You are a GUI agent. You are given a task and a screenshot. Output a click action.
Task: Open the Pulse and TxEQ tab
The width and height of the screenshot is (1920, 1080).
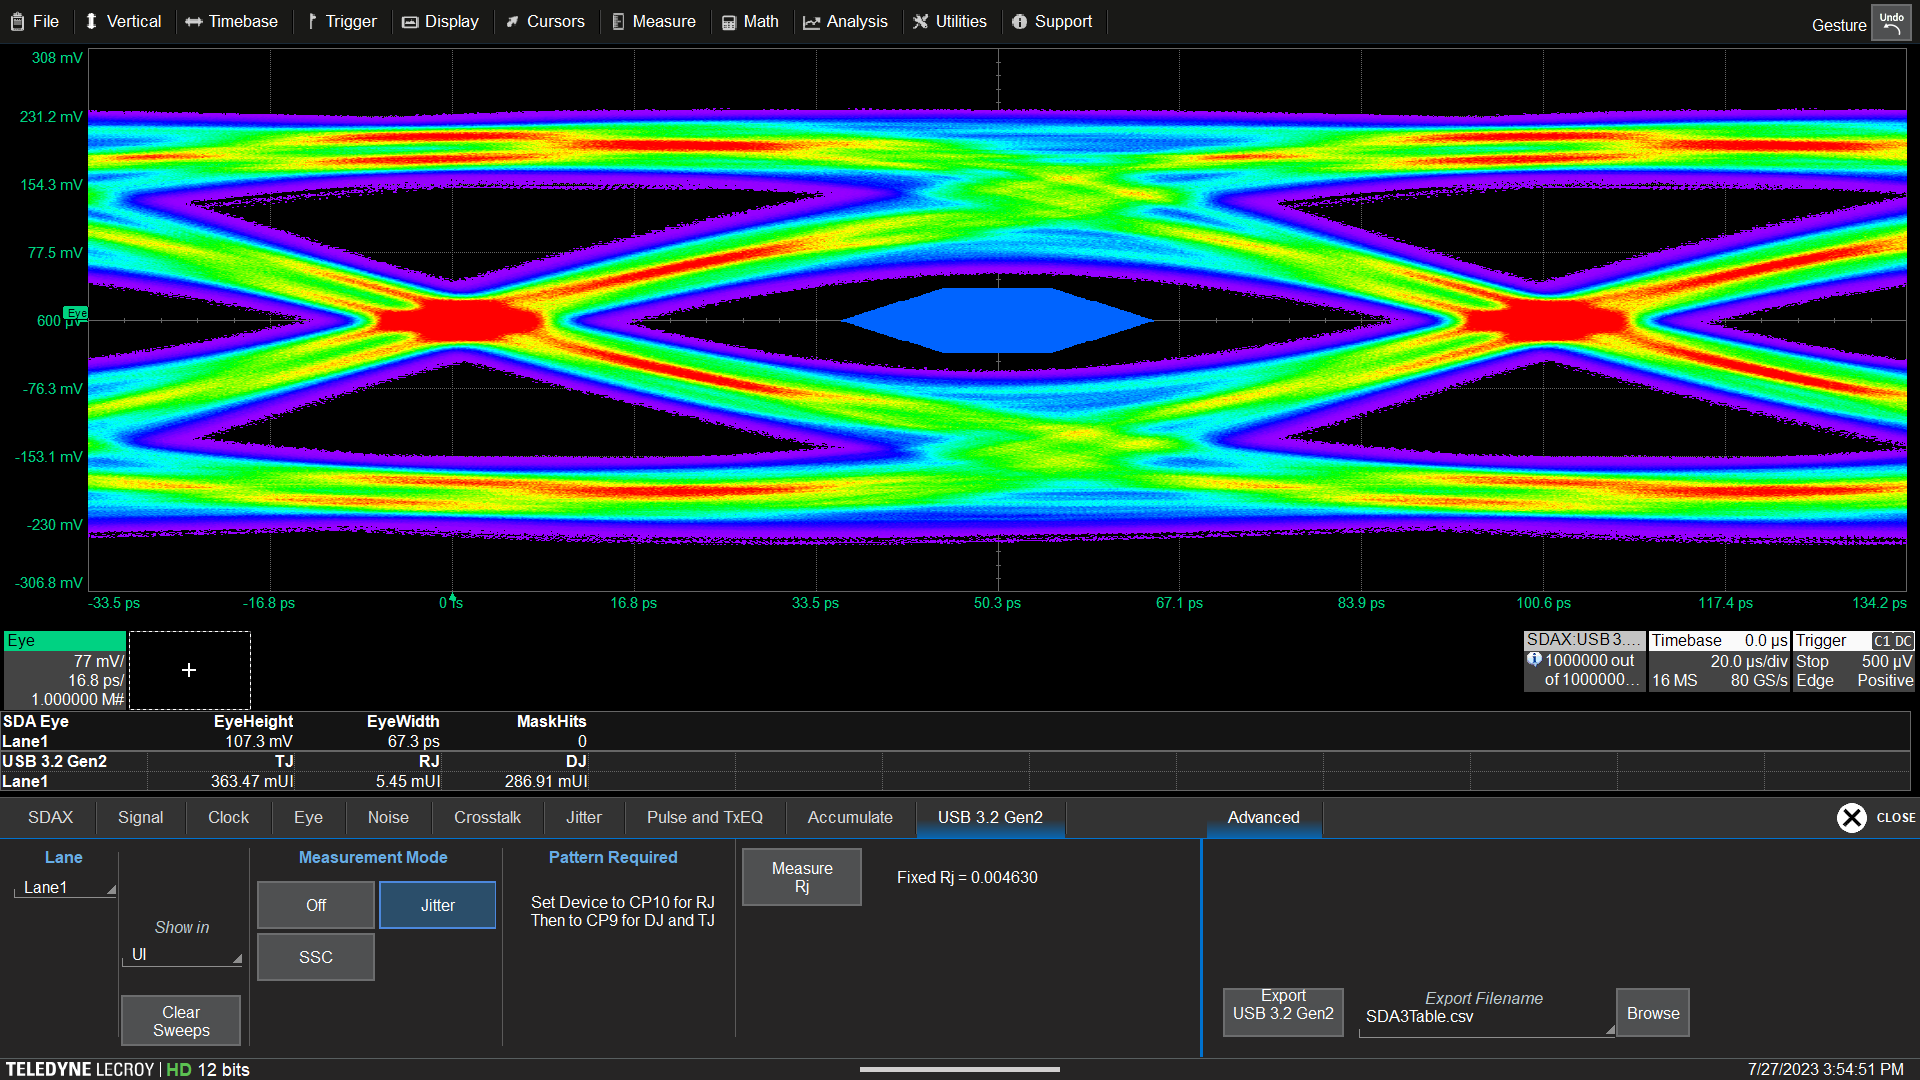704,817
